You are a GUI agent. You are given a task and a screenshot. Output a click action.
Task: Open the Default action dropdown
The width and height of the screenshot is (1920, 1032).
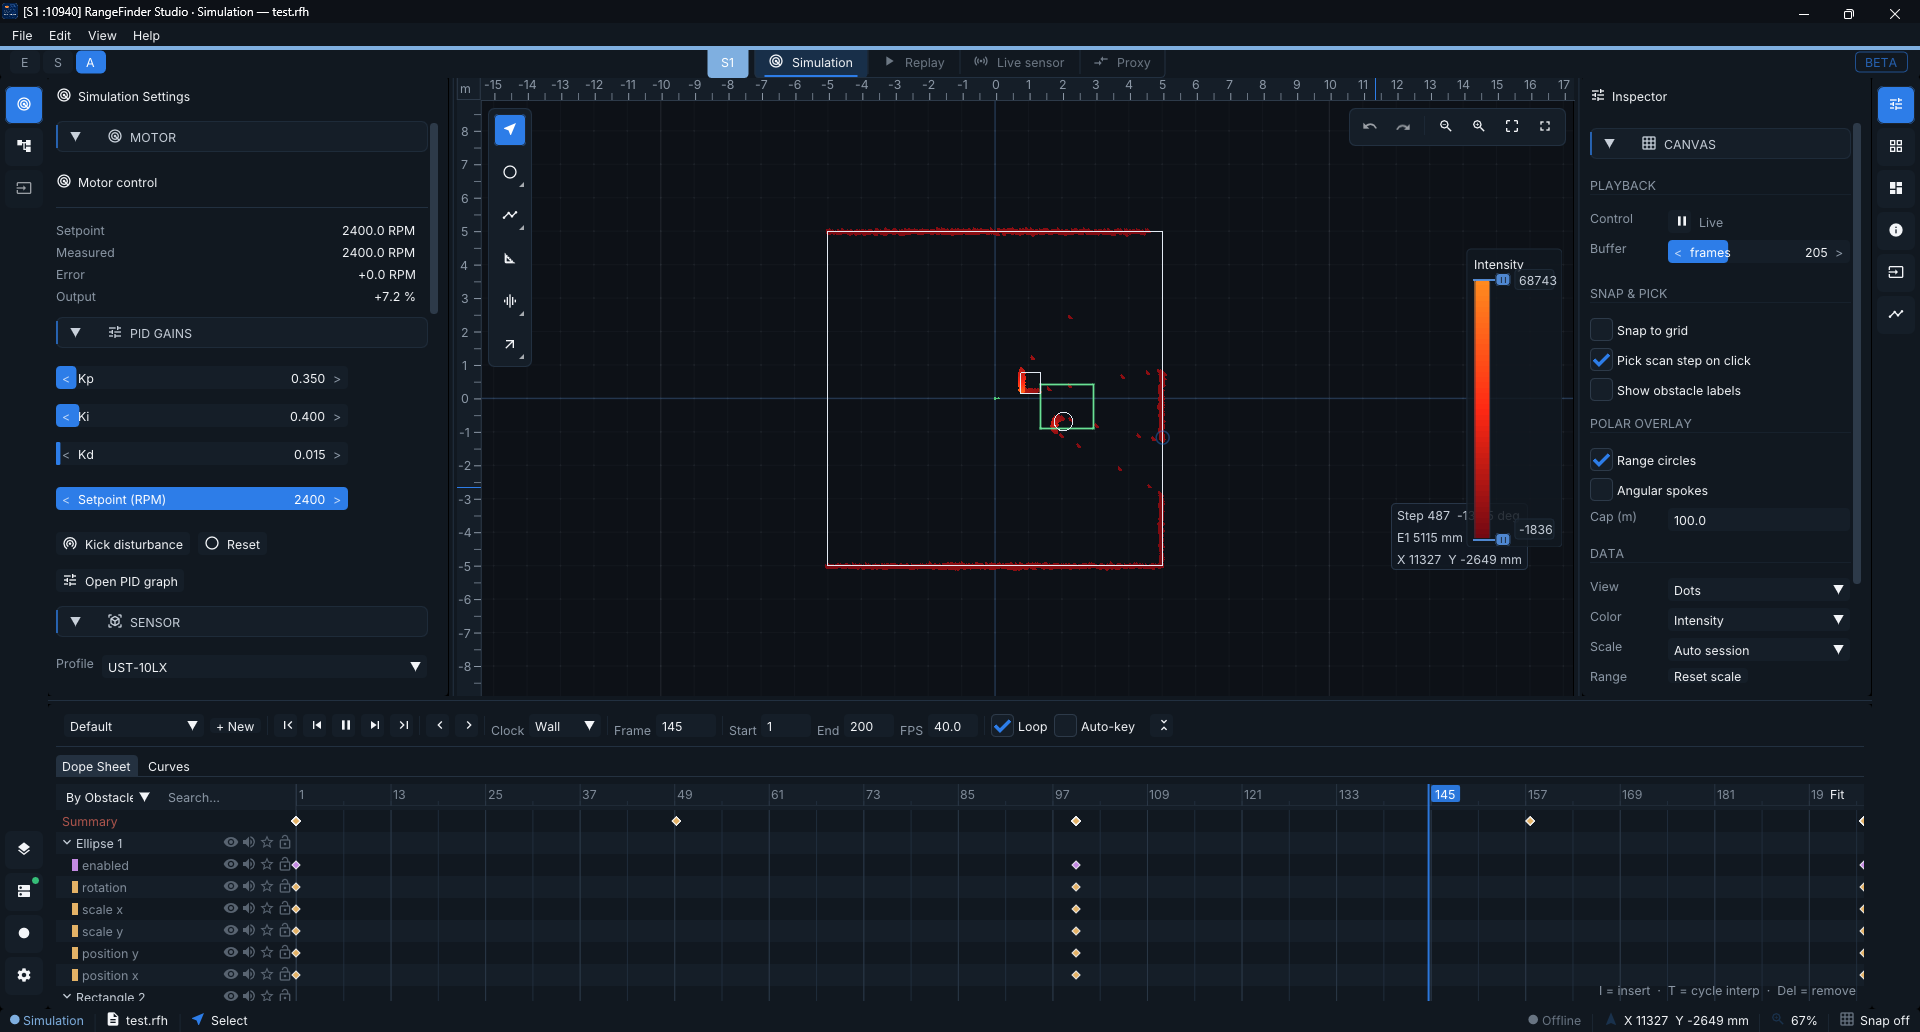click(132, 726)
